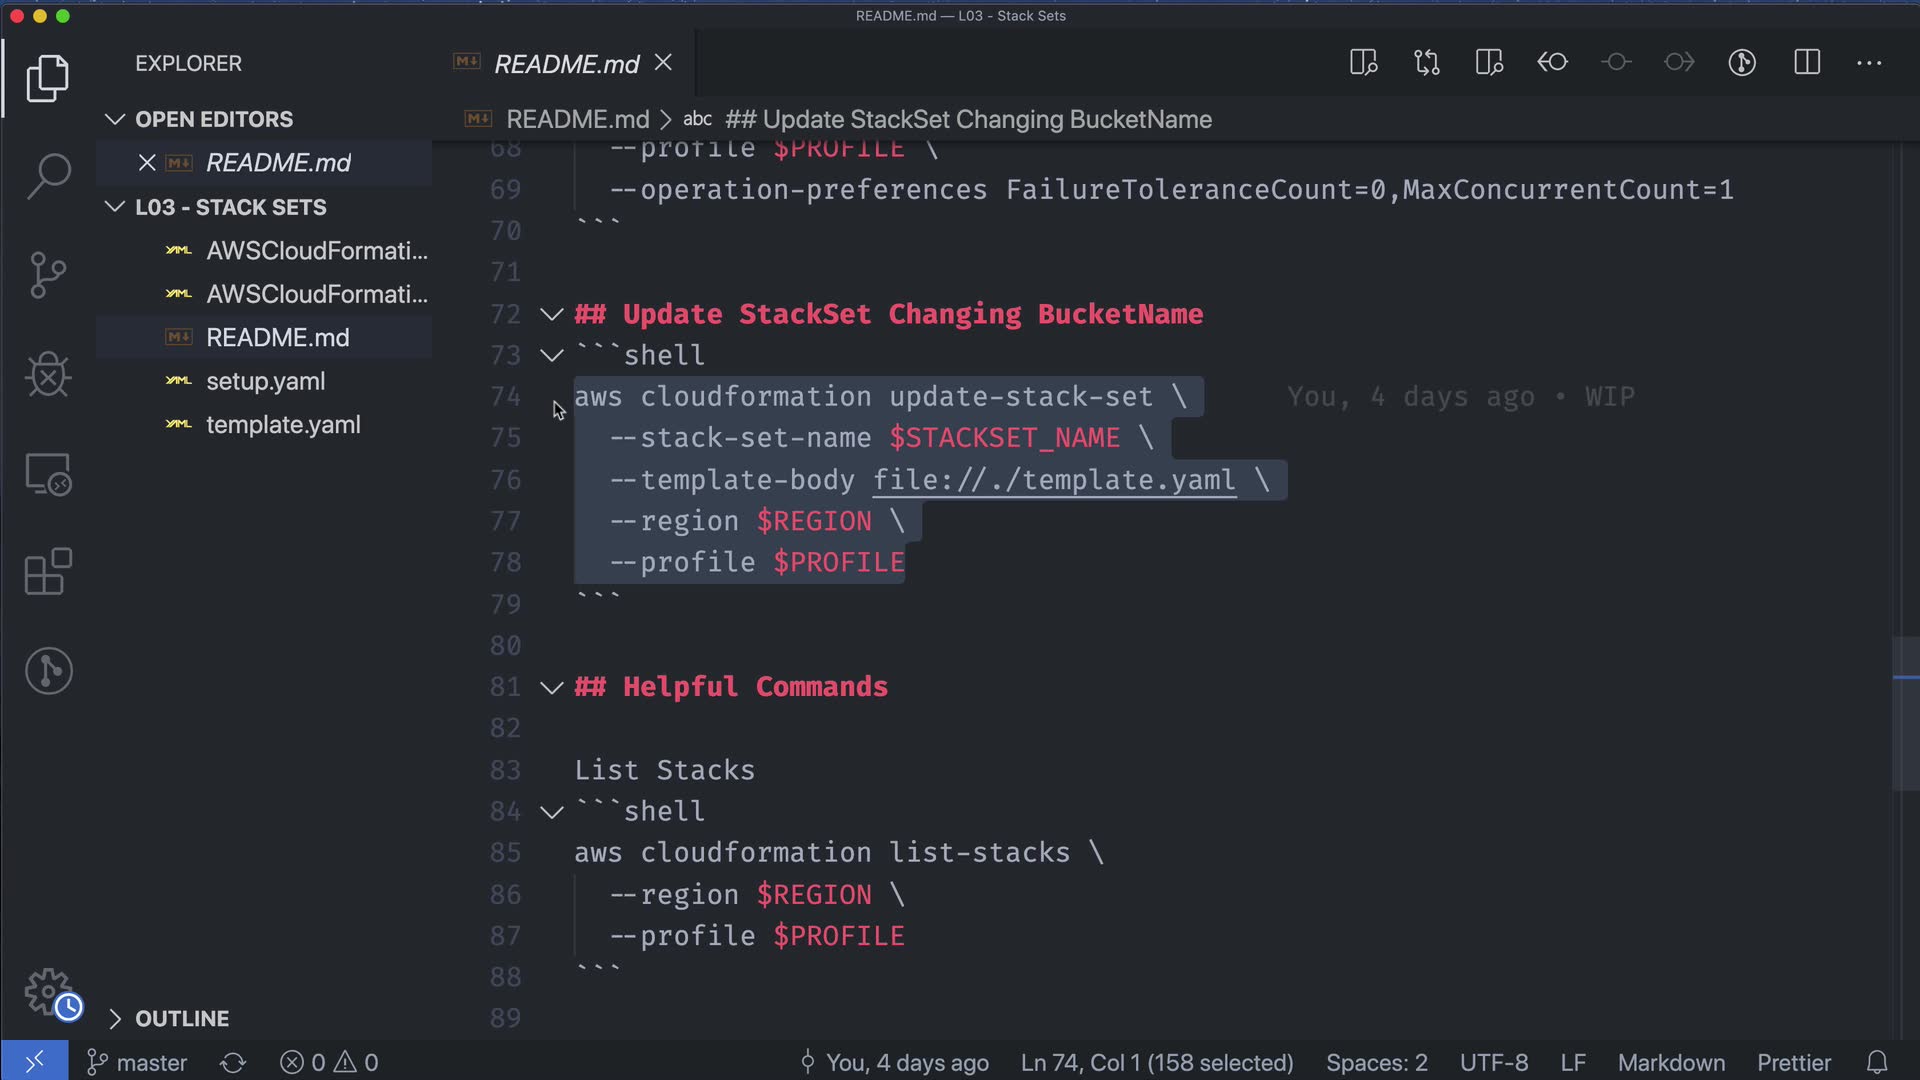Open the Search view in activity bar
The image size is (1920, 1080).
(x=48, y=176)
